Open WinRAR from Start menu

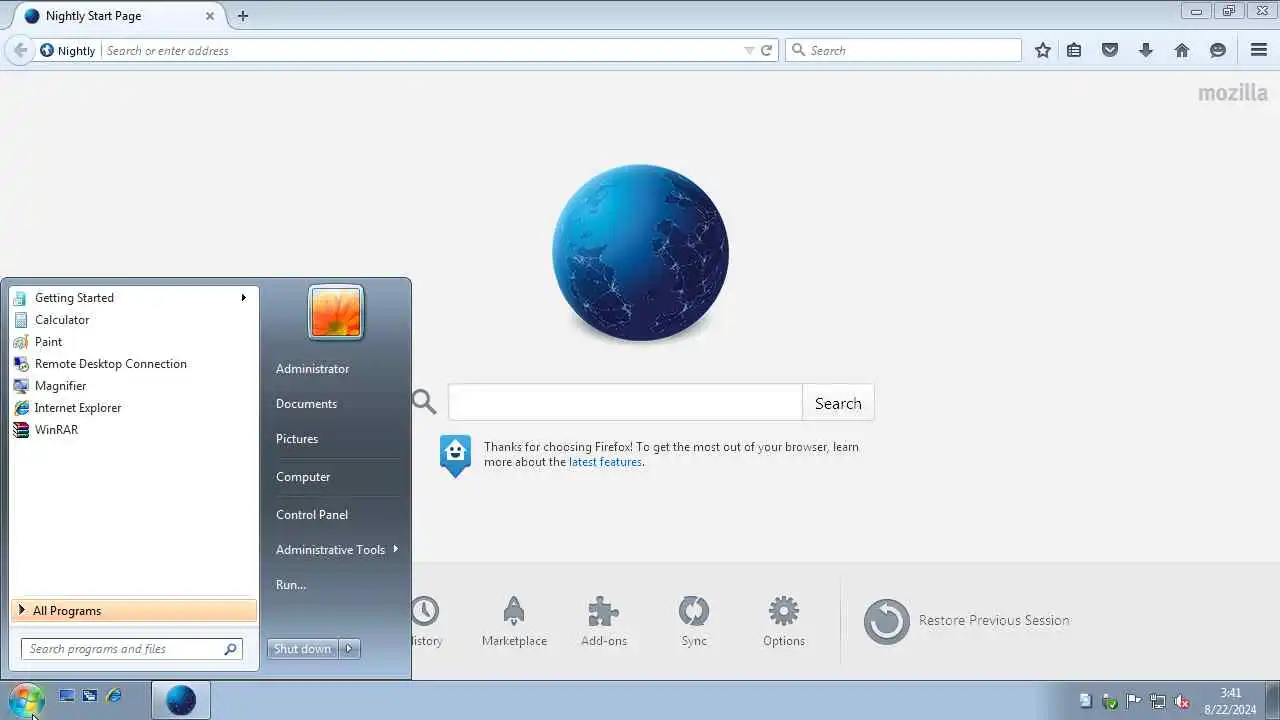133,430
